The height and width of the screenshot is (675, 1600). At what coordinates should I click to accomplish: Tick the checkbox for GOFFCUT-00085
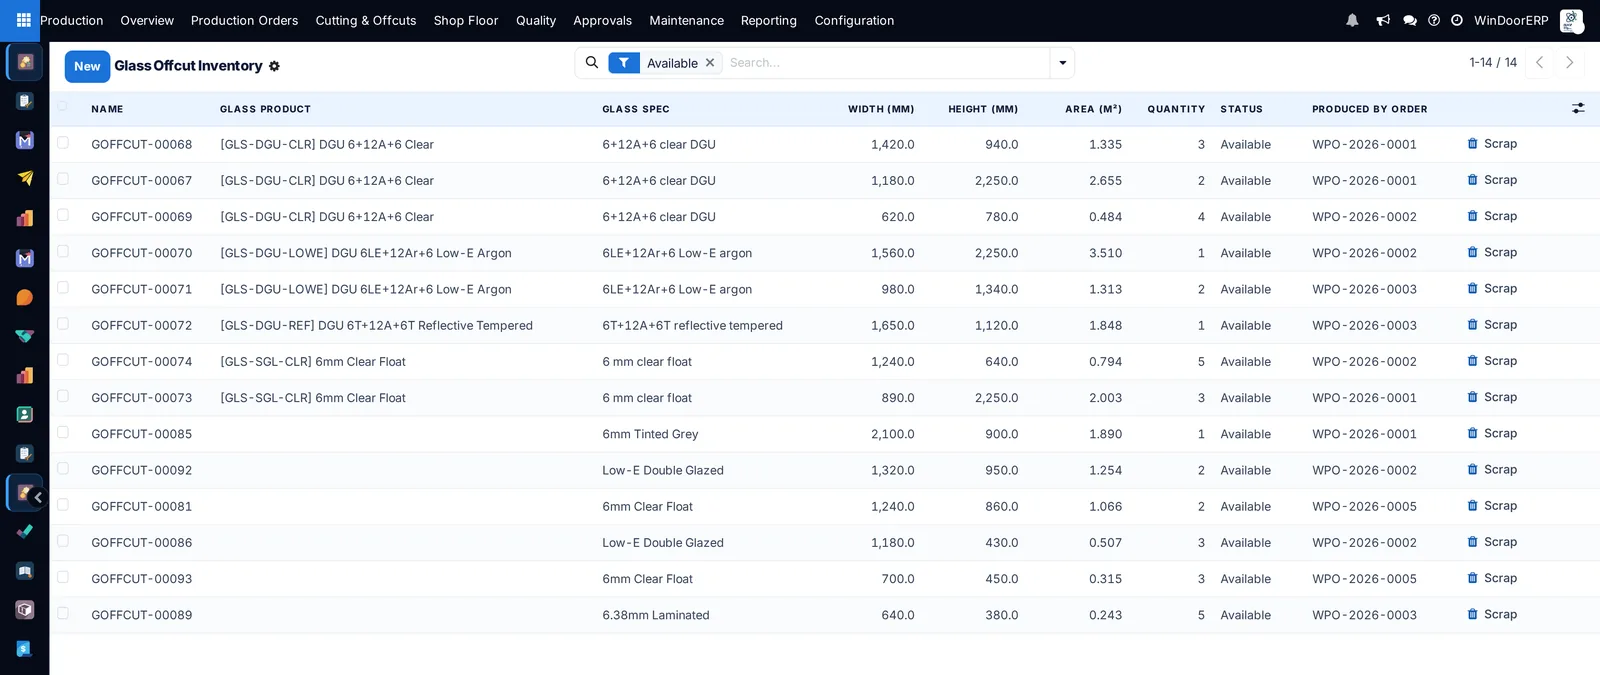pos(63,433)
